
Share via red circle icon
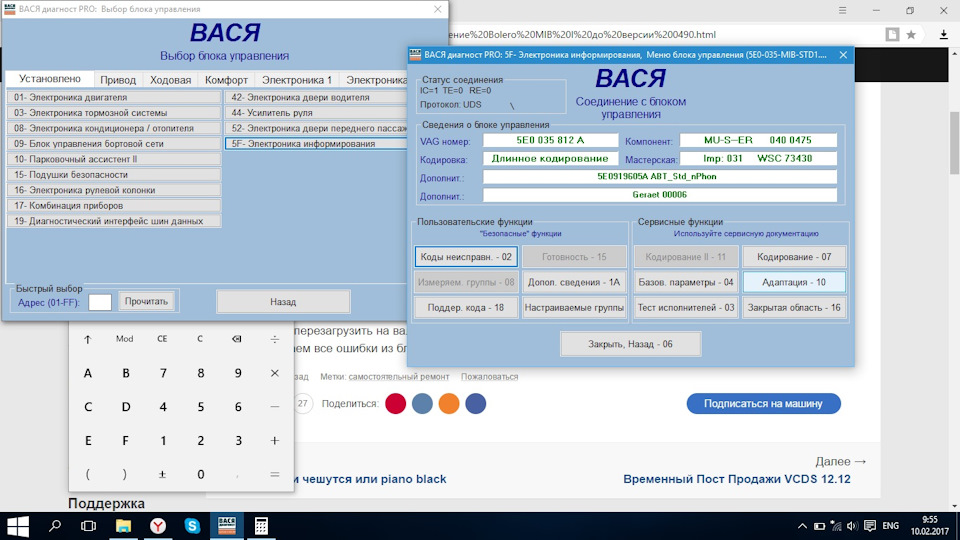pos(396,403)
